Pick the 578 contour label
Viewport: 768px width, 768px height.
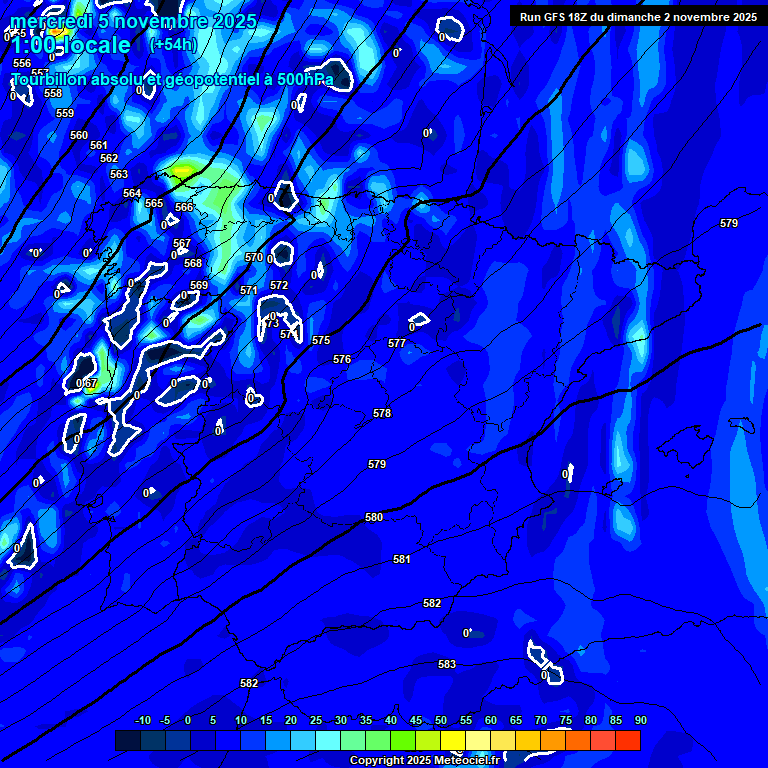coord(382,413)
